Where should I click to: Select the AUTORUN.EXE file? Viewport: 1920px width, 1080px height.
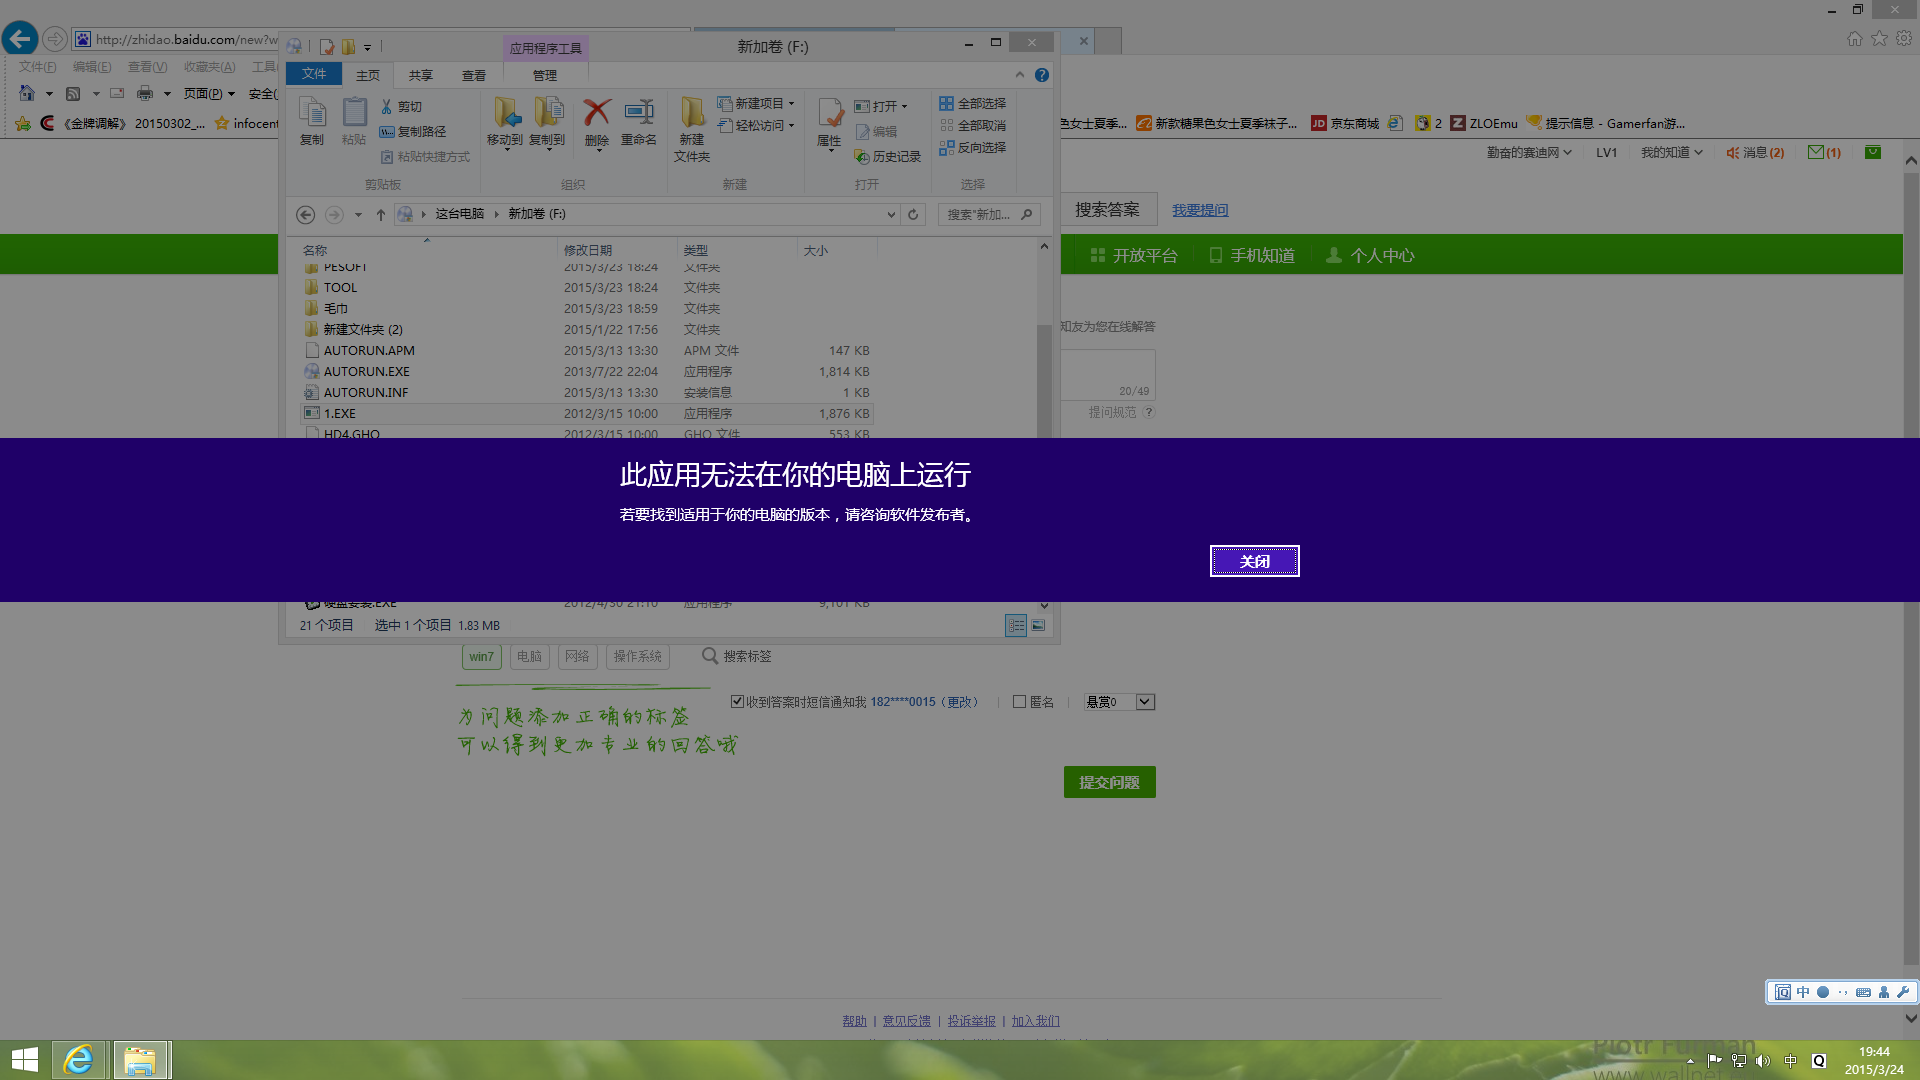[366, 372]
